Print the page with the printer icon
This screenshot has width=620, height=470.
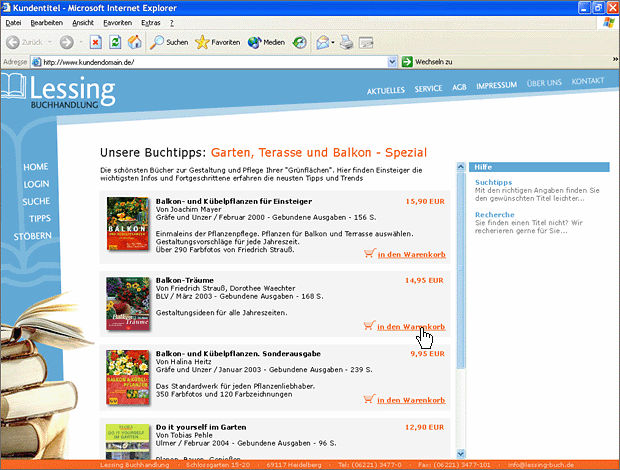click(x=347, y=42)
